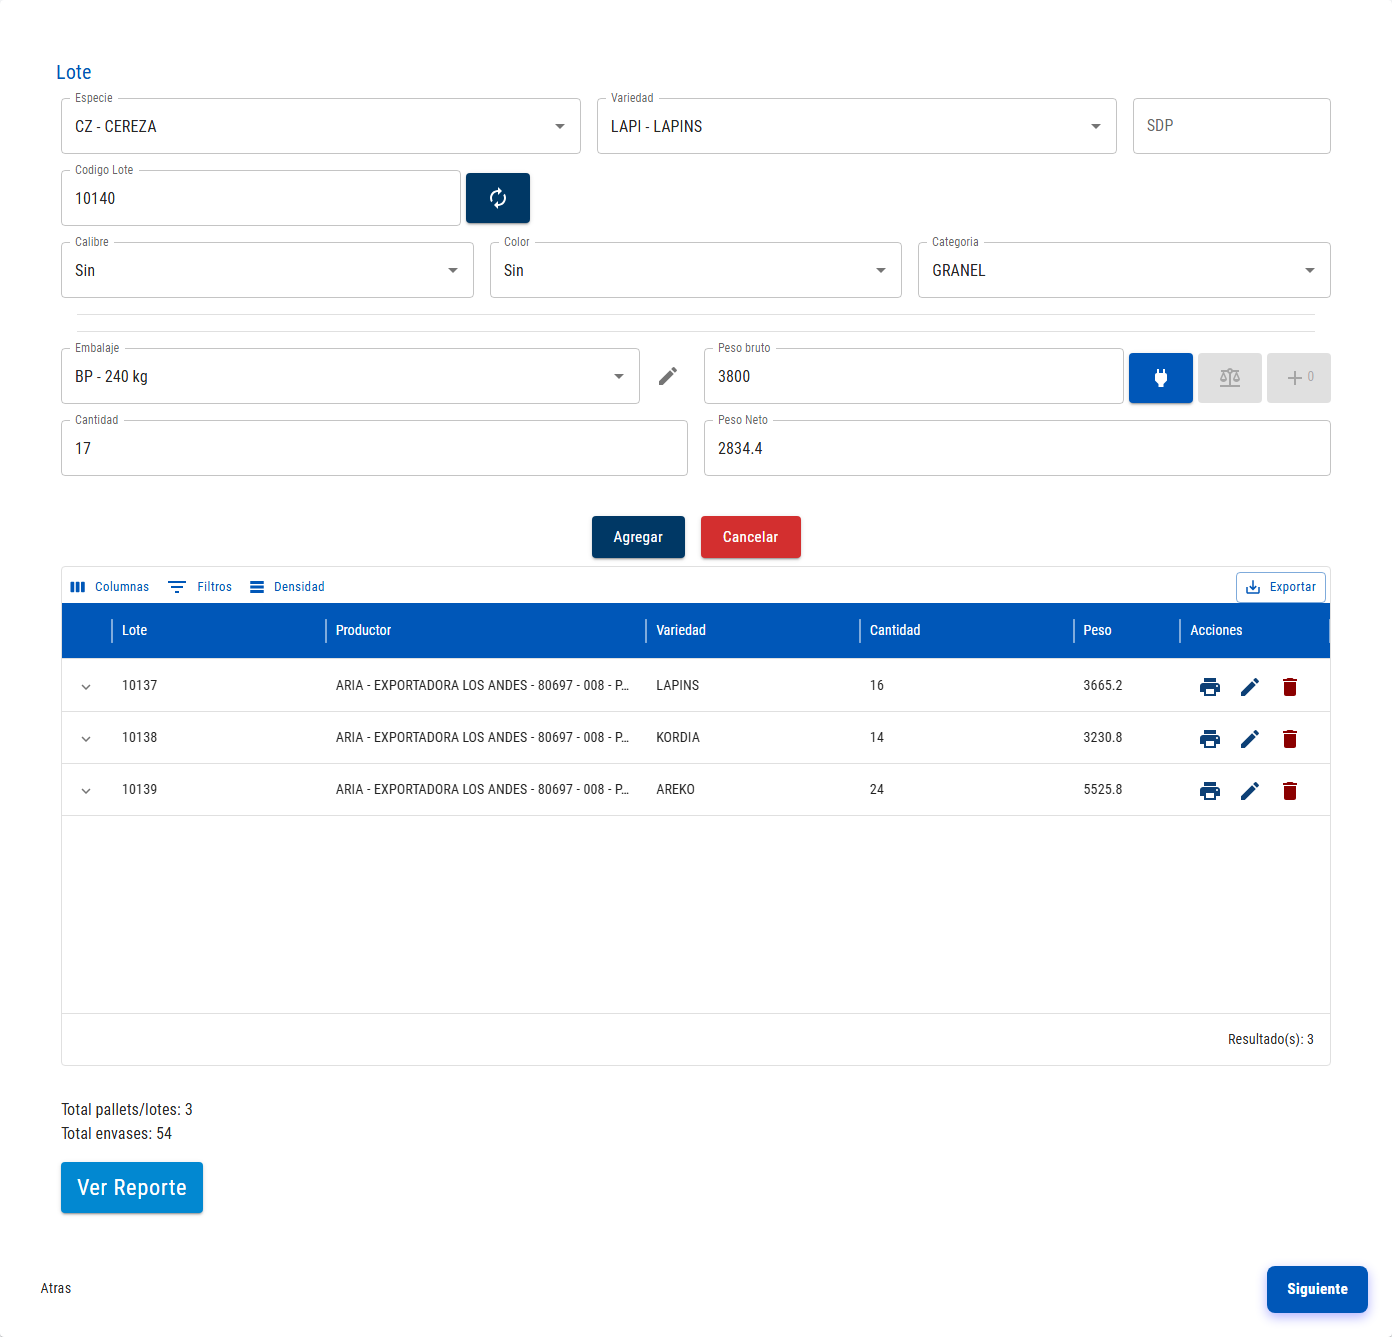Viewport: 1392px width, 1337px height.
Task: Go back with the Atras link
Action: coord(56,1288)
